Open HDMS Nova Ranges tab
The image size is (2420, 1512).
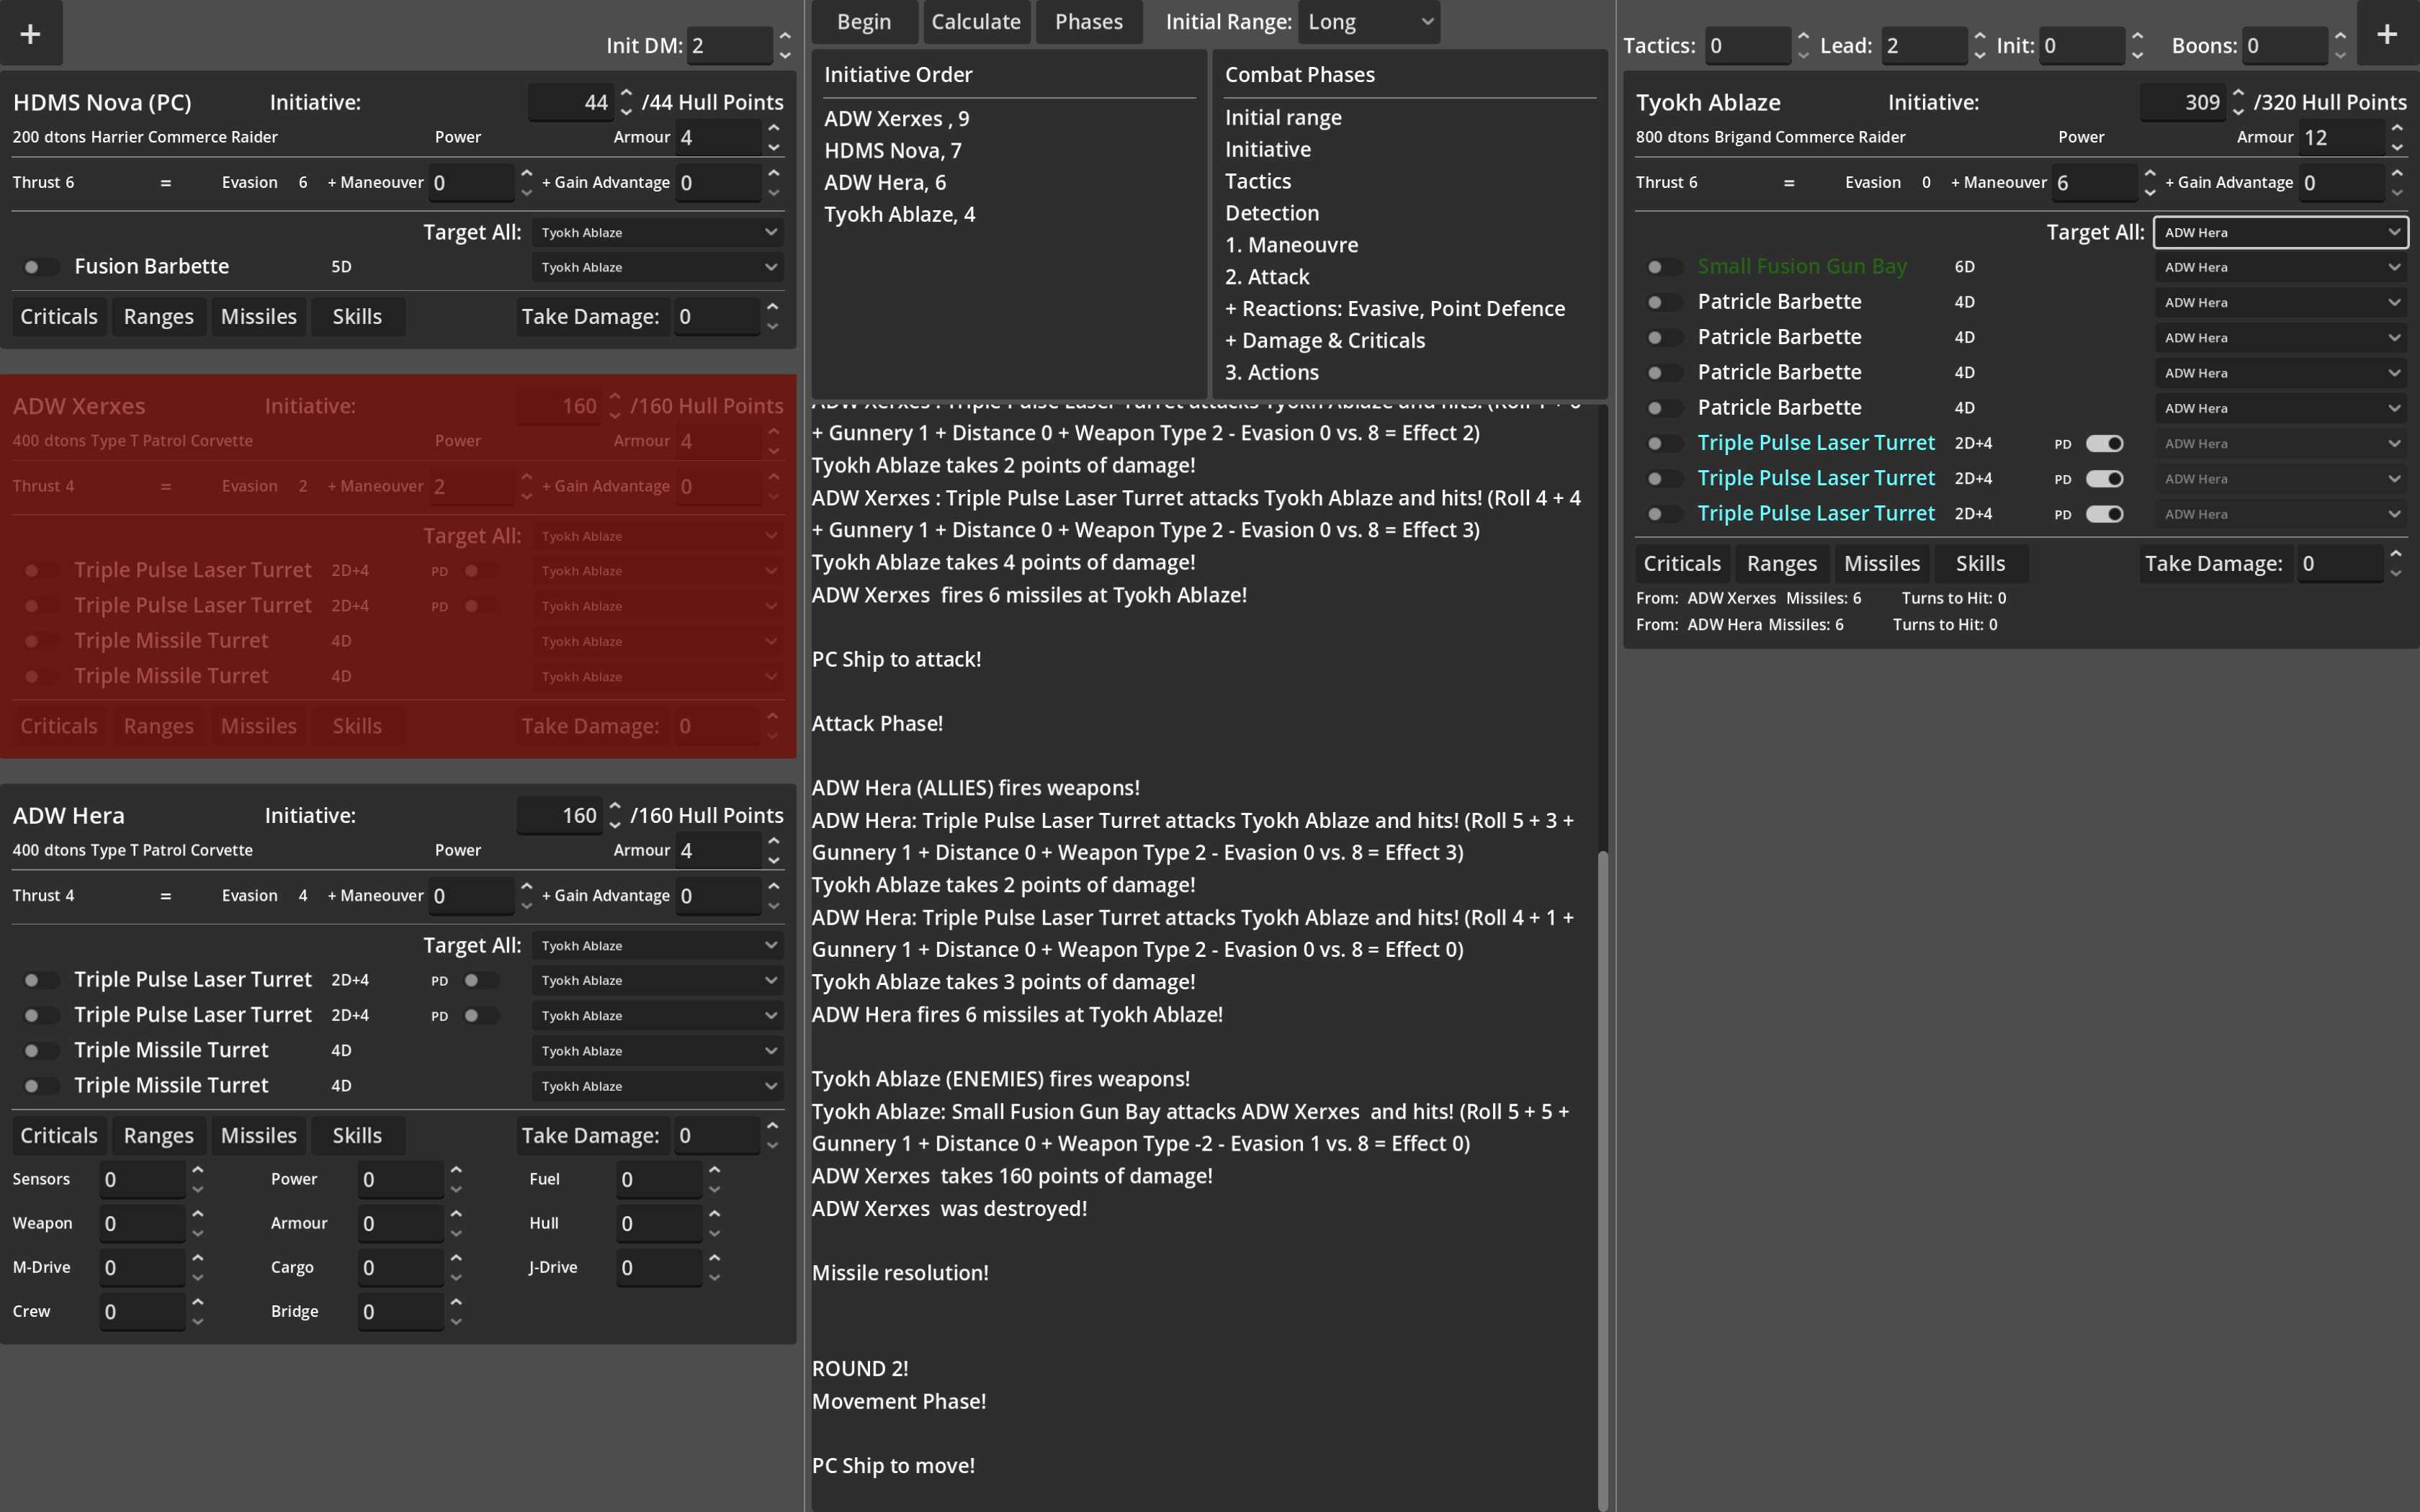(x=159, y=317)
